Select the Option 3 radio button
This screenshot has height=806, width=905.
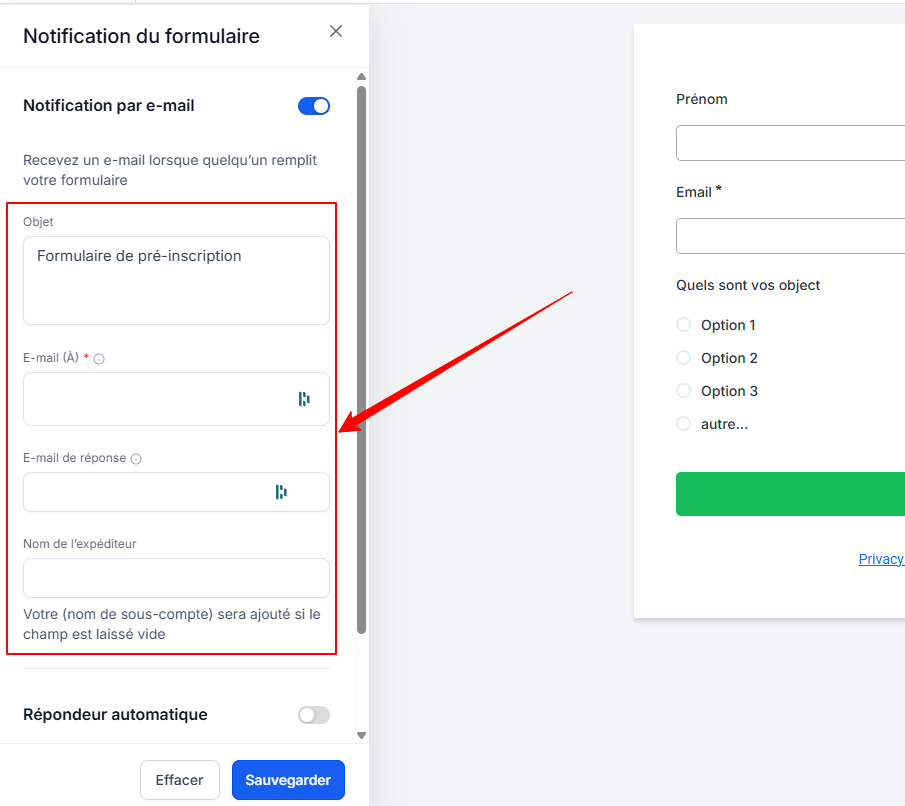(x=683, y=390)
